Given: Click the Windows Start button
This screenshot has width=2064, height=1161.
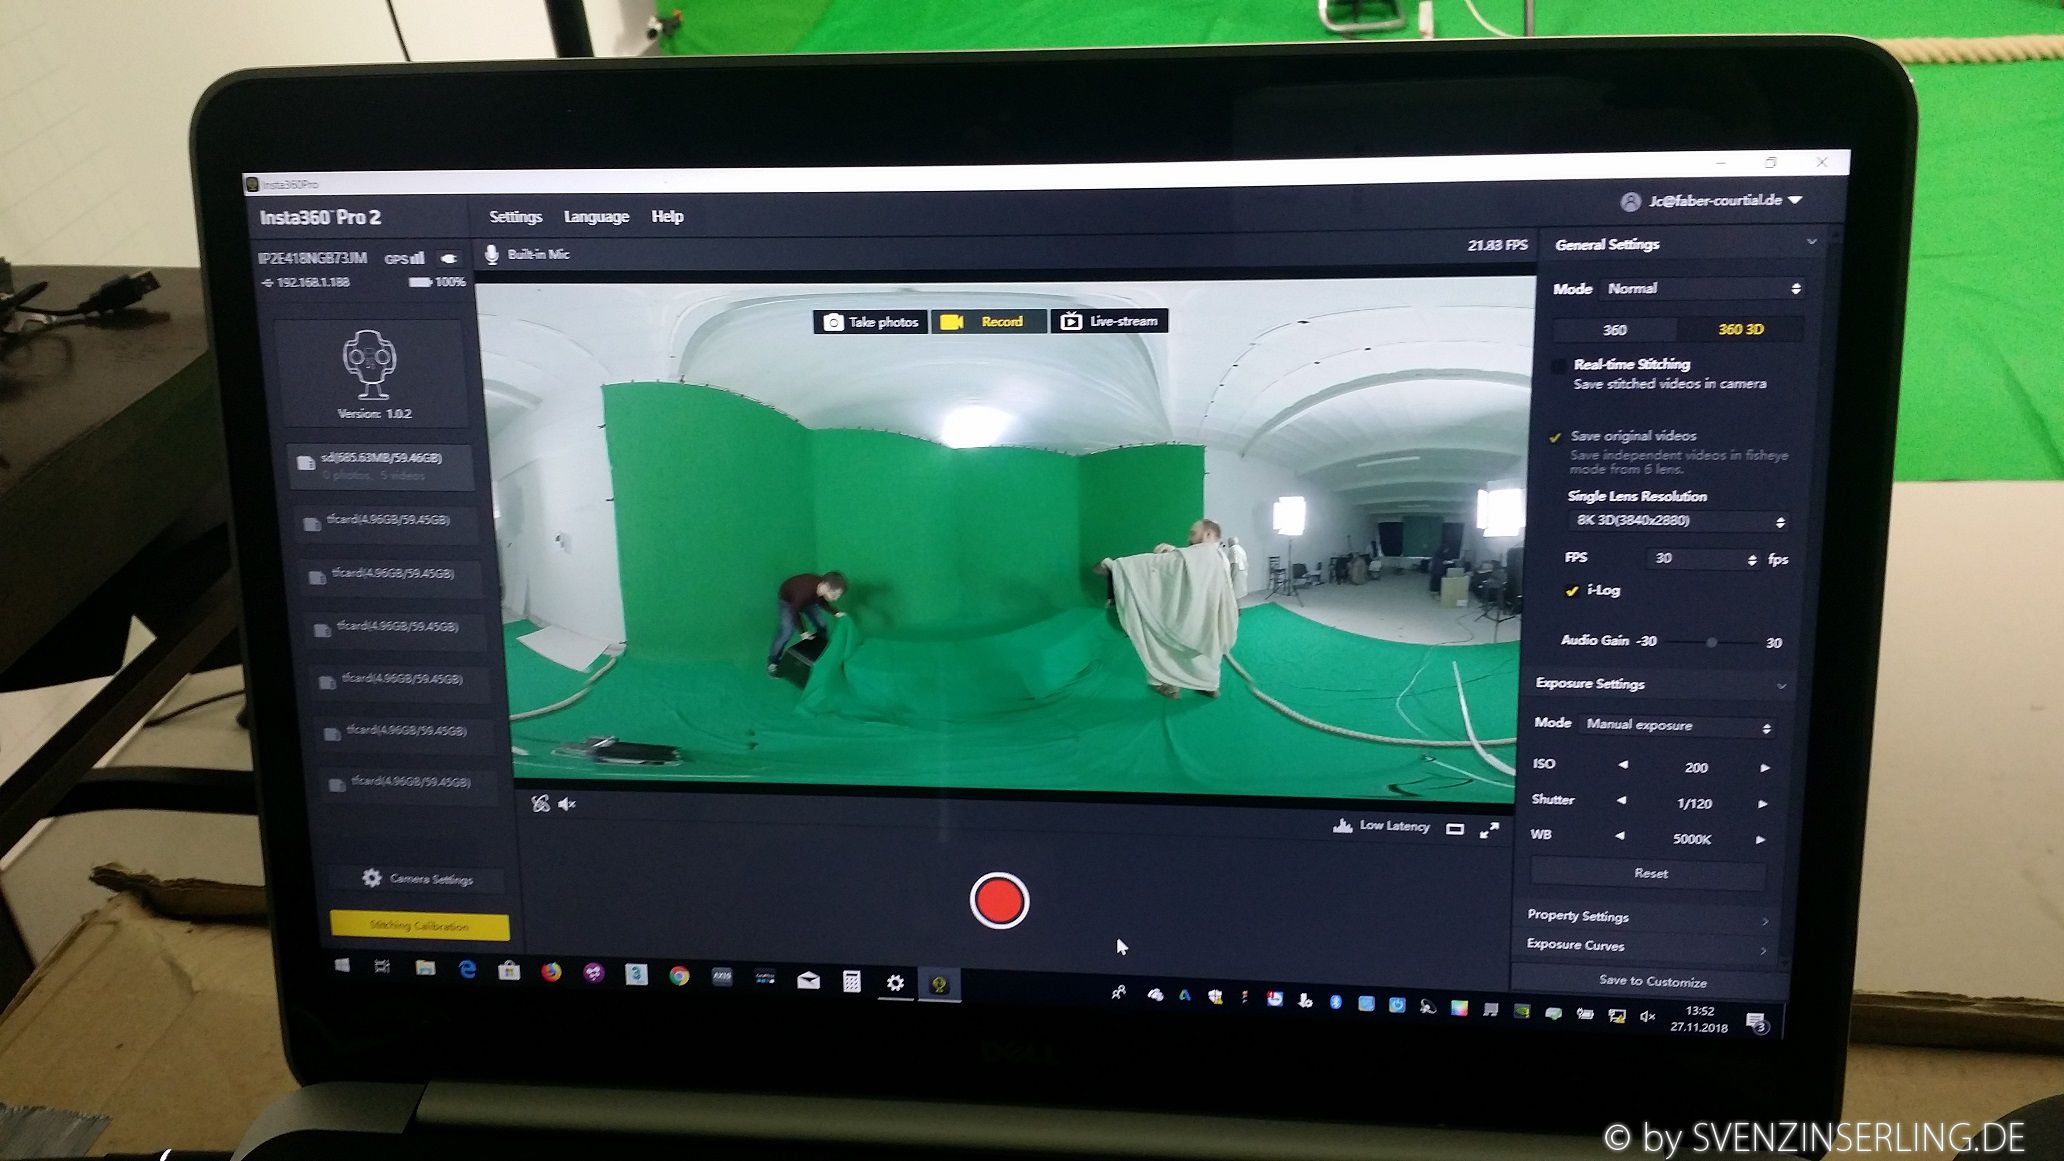Looking at the screenshot, I should point(342,965).
